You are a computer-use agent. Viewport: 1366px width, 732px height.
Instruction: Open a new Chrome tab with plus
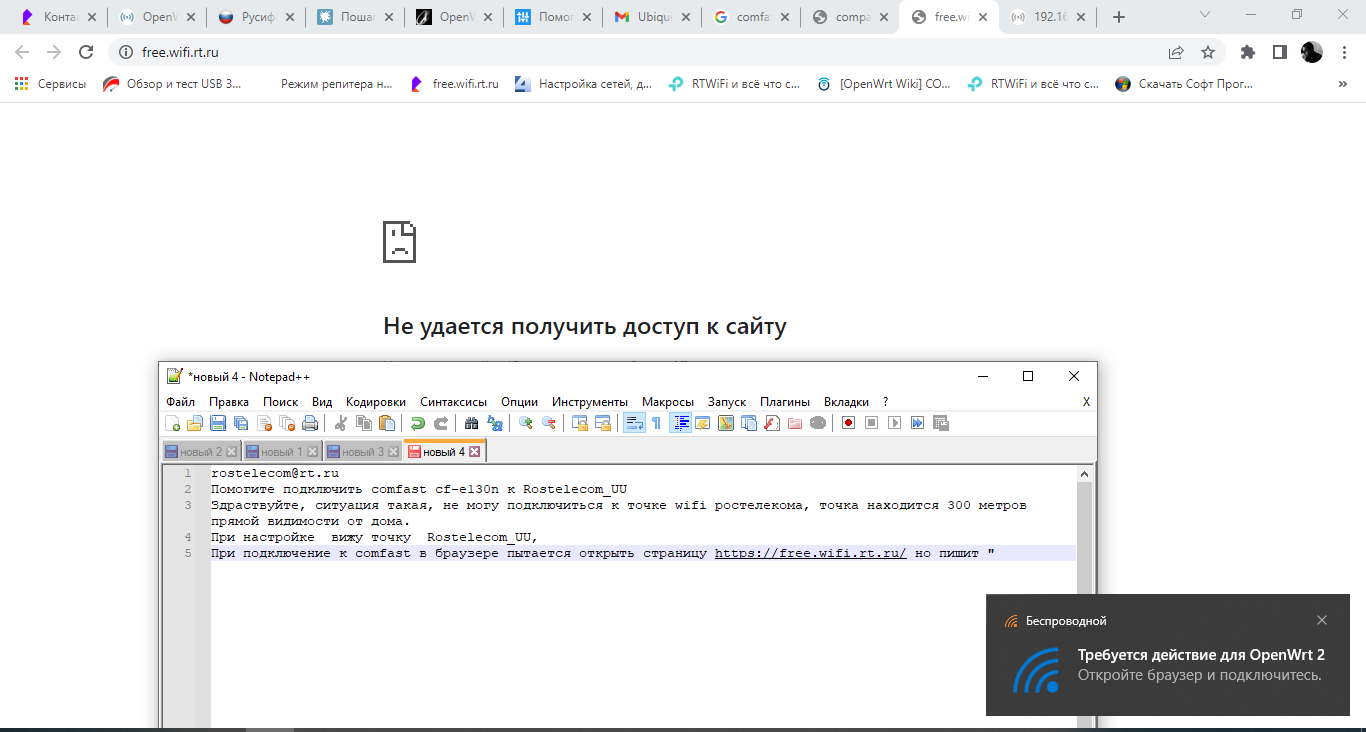pyautogui.click(x=1119, y=17)
